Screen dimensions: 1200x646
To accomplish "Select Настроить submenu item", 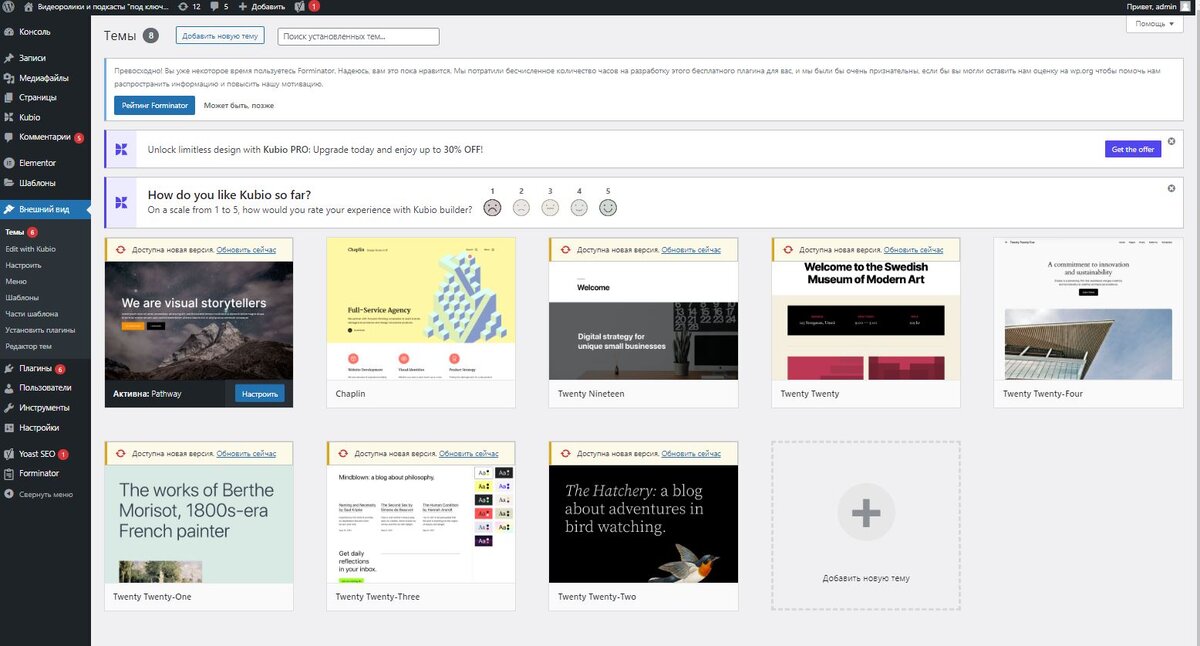I will click(23, 265).
